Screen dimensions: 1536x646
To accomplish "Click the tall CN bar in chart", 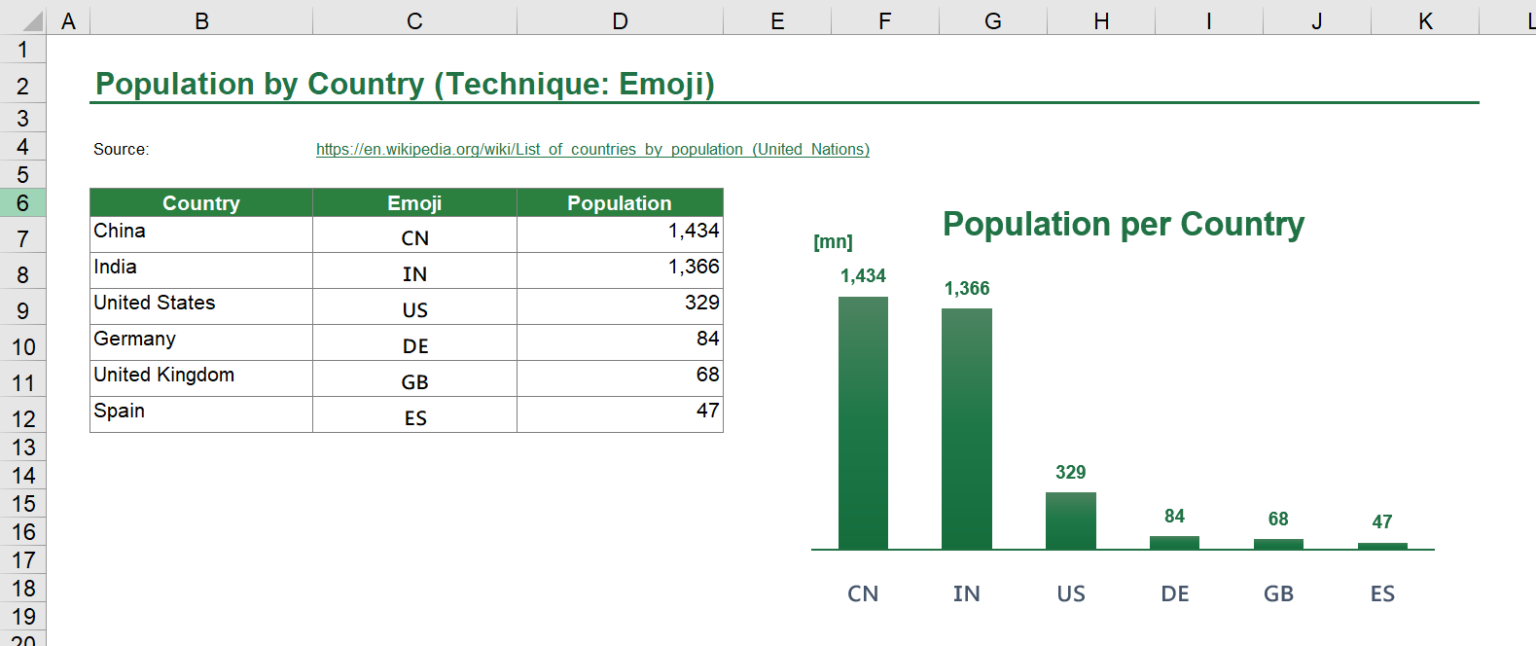I will click(862, 423).
